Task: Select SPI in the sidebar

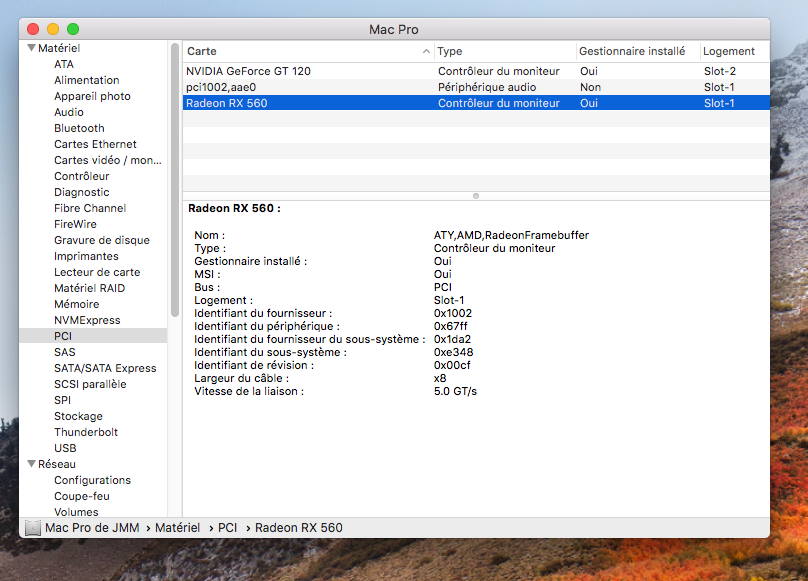Action: (62, 400)
